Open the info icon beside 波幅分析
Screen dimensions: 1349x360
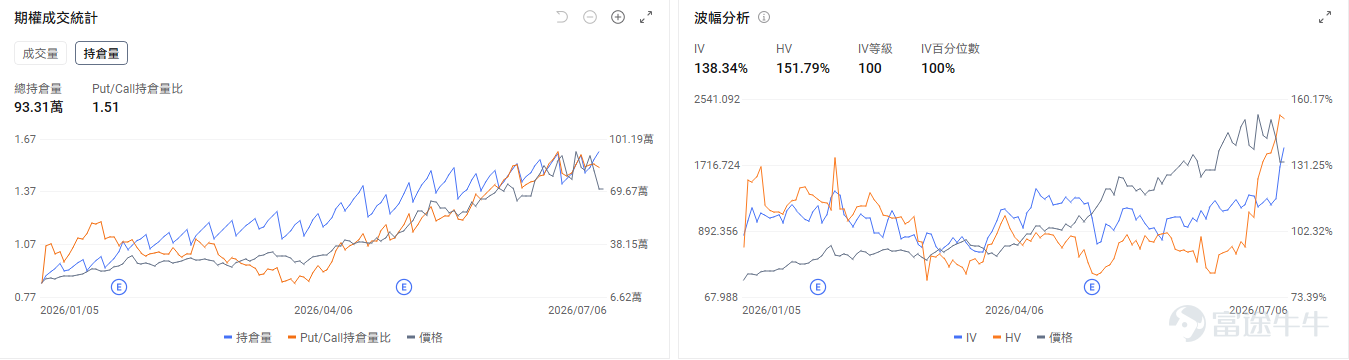click(x=764, y=17)
